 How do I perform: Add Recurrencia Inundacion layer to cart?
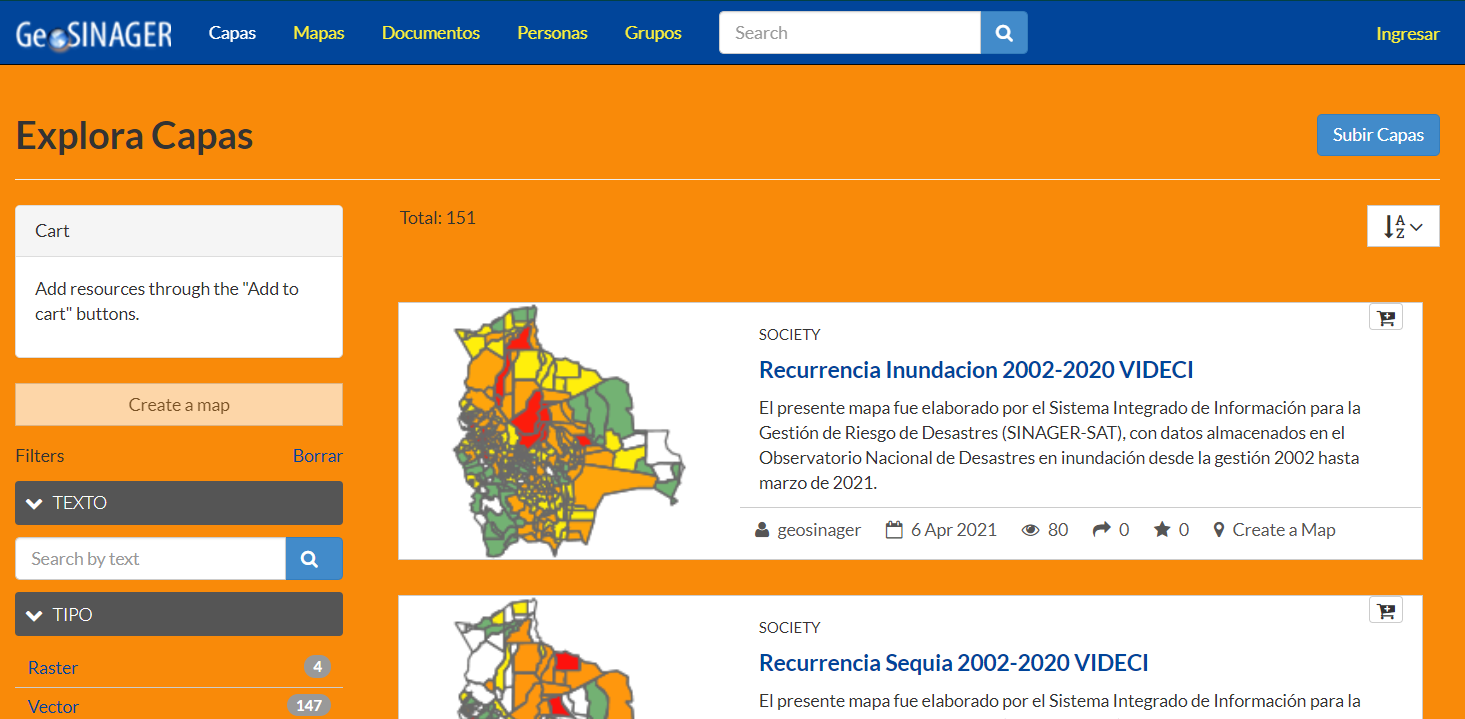(x=1386, y=317)
